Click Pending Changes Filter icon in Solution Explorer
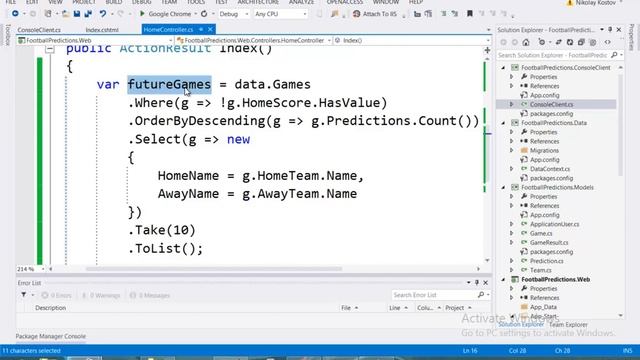Image resolution: width=640 pixels, height=360 pixels. coord(542,42)
